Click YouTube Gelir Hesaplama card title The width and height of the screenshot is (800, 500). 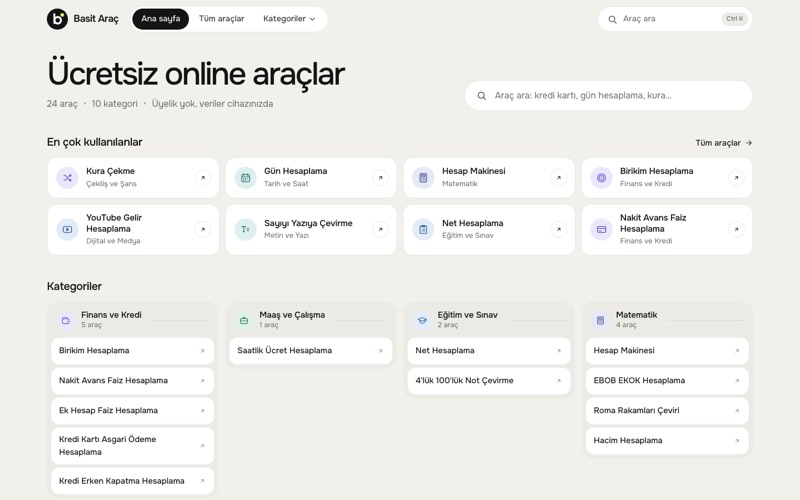coord(114,223)
